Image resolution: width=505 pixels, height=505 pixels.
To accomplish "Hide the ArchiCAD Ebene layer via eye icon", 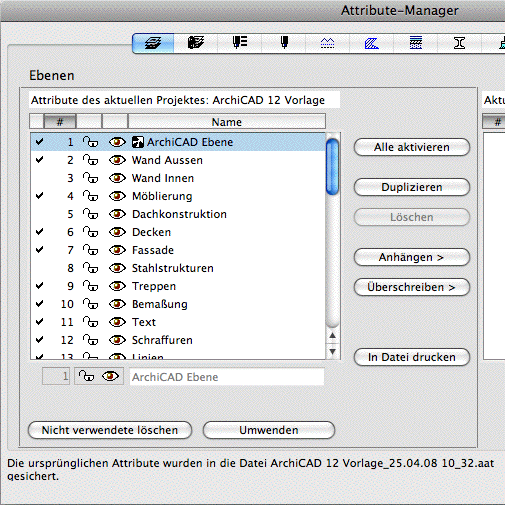I will tap(117, 142).
